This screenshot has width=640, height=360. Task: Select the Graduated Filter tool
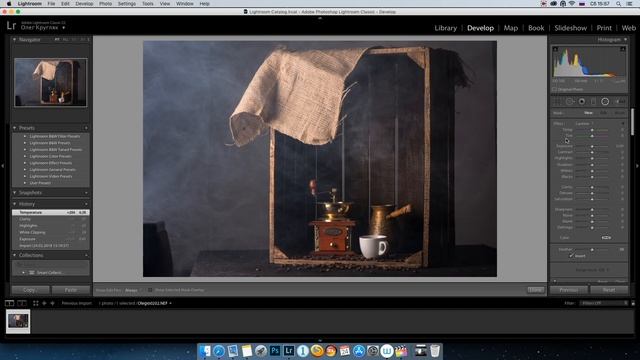tap(593, 101)
